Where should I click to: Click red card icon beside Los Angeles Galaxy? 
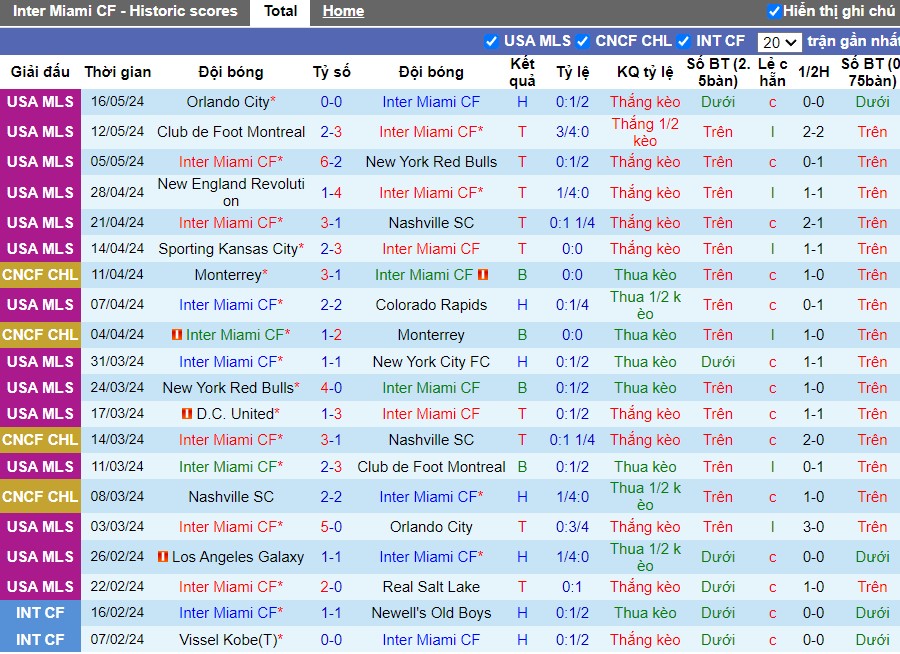coord(162,556)
